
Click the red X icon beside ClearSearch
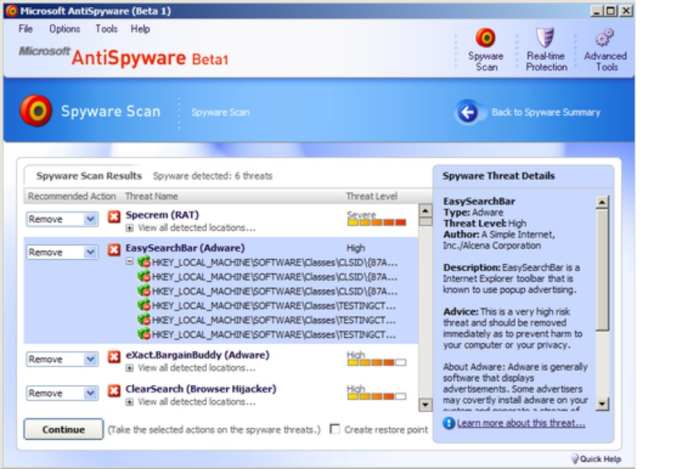(x=114, y=391)
